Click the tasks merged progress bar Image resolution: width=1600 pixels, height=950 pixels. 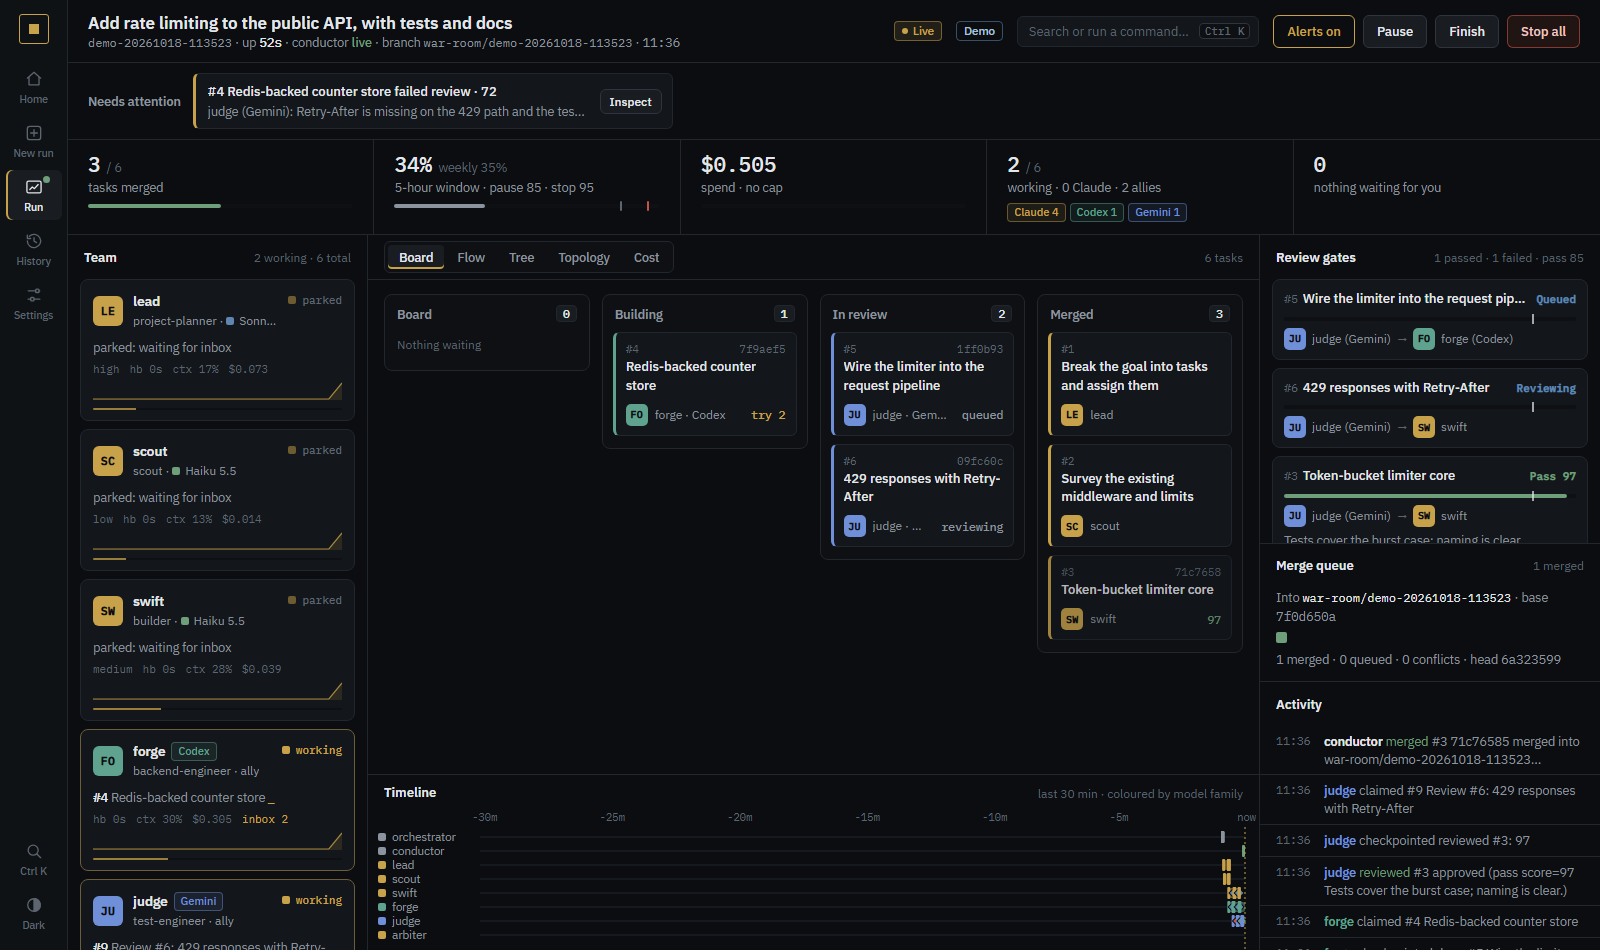tap(220, 206)
